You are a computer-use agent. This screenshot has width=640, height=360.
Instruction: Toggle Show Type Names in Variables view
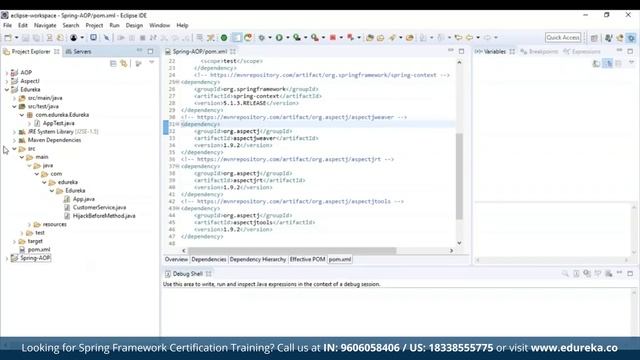[597, 63]
